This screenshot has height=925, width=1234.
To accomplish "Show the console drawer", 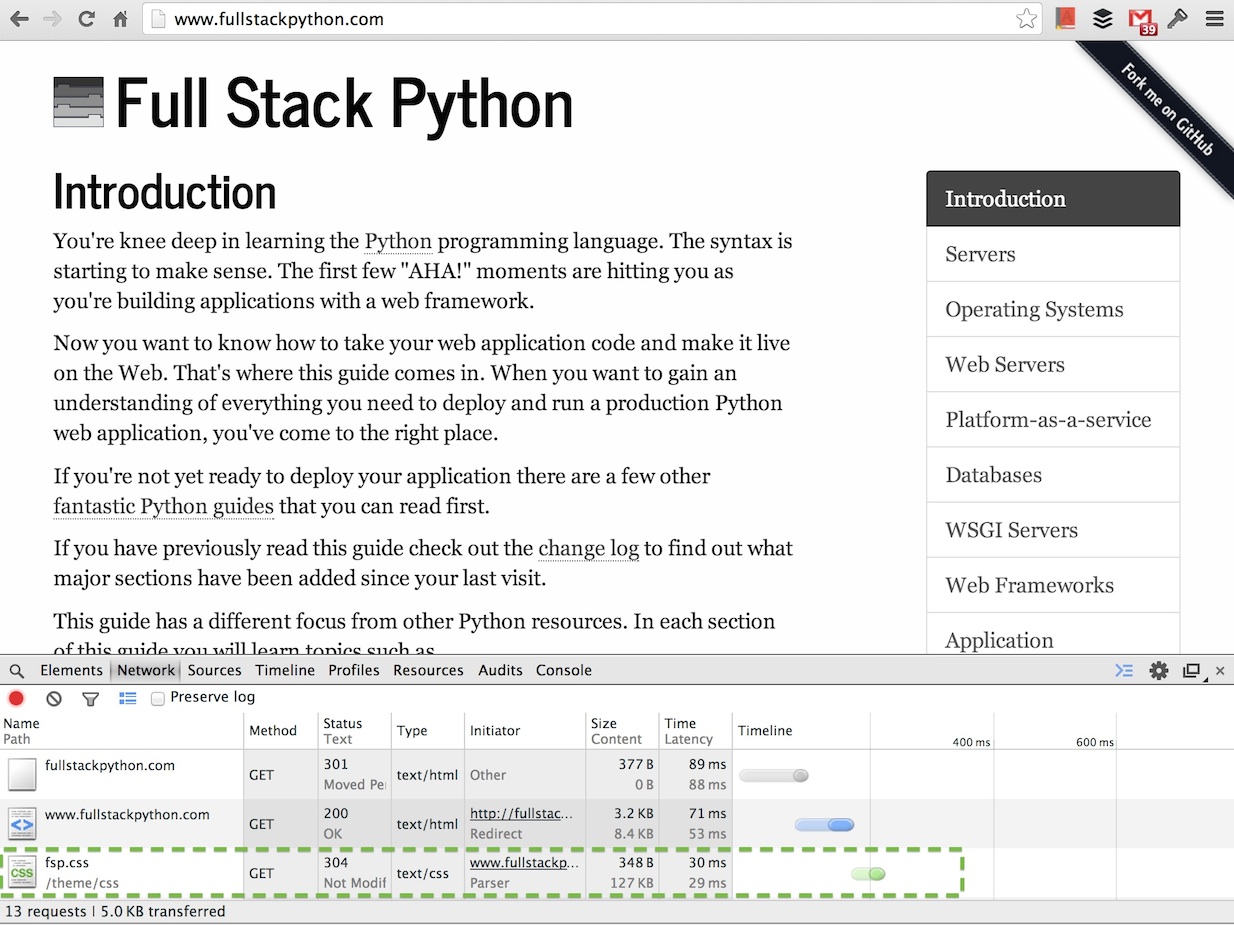I will (1123, 670).
